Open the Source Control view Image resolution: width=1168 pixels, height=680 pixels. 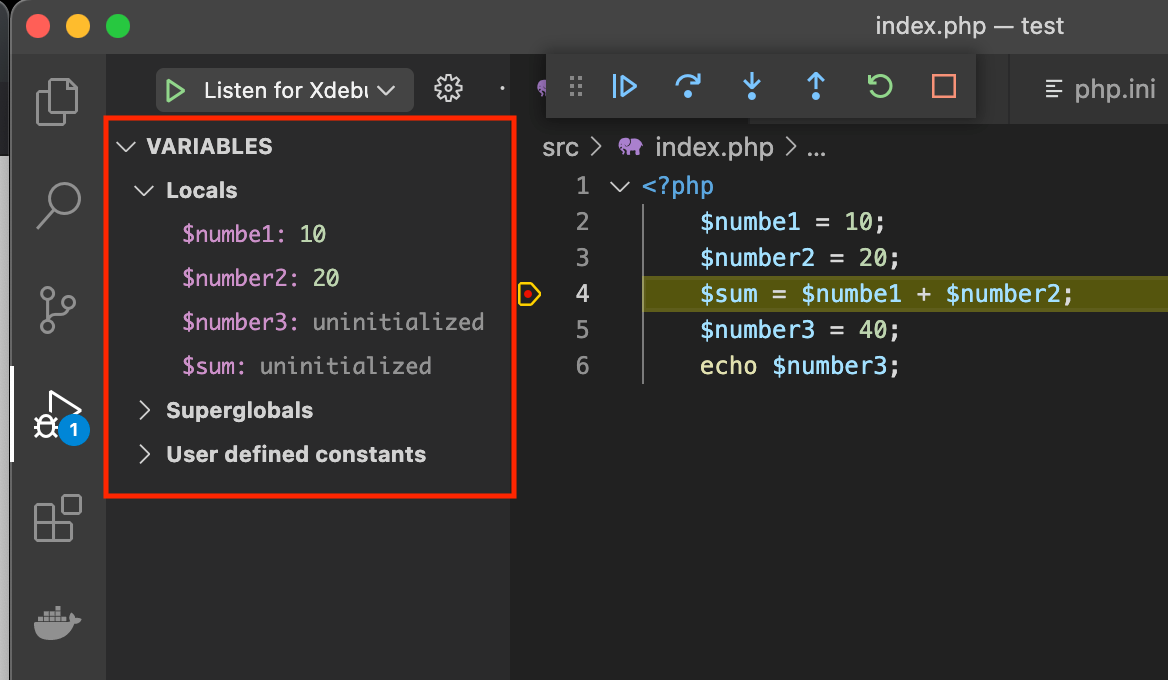pos(57,310)
